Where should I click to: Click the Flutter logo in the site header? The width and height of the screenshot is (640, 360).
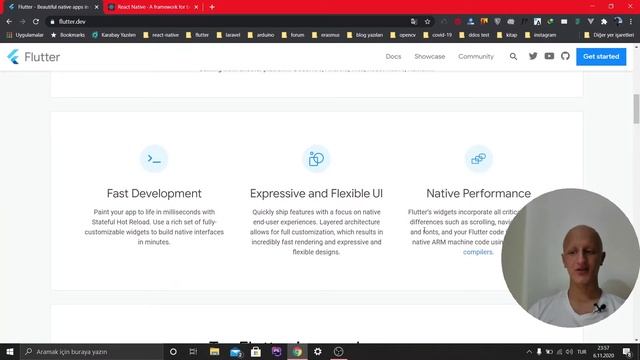(33, 57)
